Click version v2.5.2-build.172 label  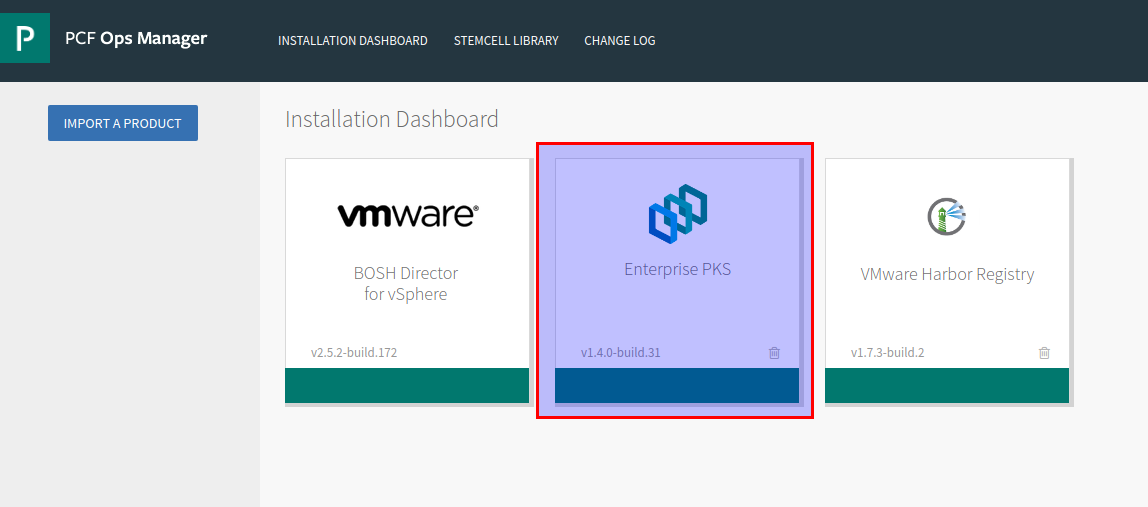[354, 352]
